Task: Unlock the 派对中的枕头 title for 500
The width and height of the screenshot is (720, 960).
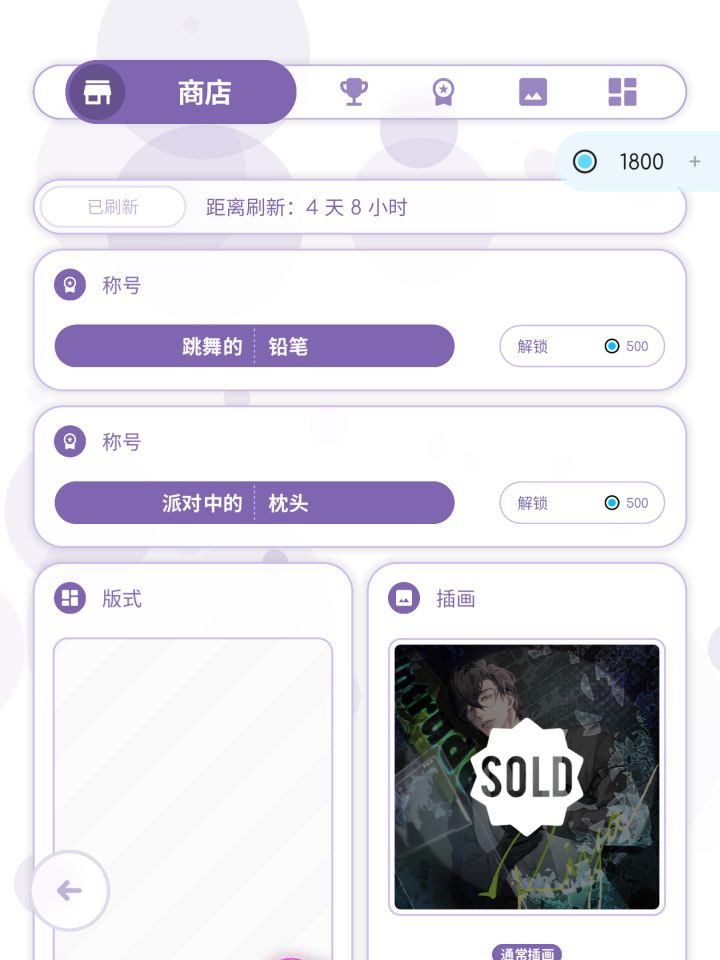Action: point(582,503)
